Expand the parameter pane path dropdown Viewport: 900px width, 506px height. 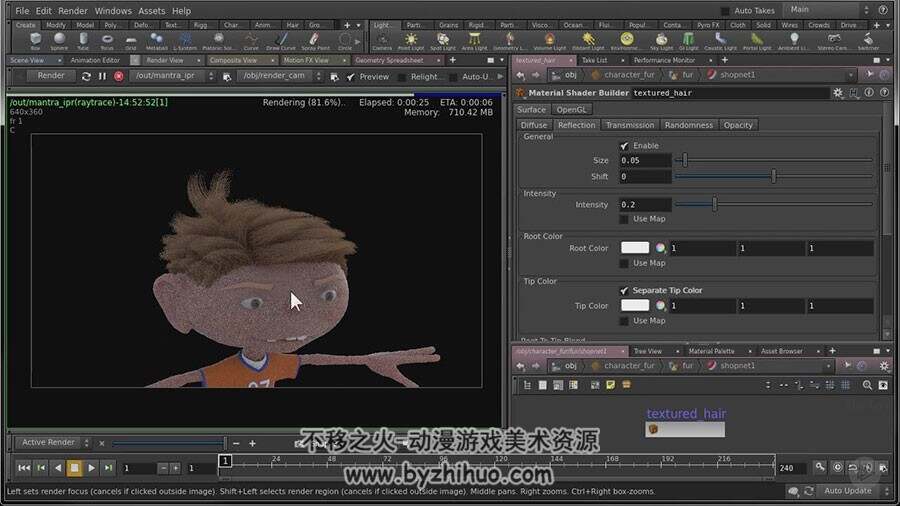pyautogui.click(x=851, y=75)
